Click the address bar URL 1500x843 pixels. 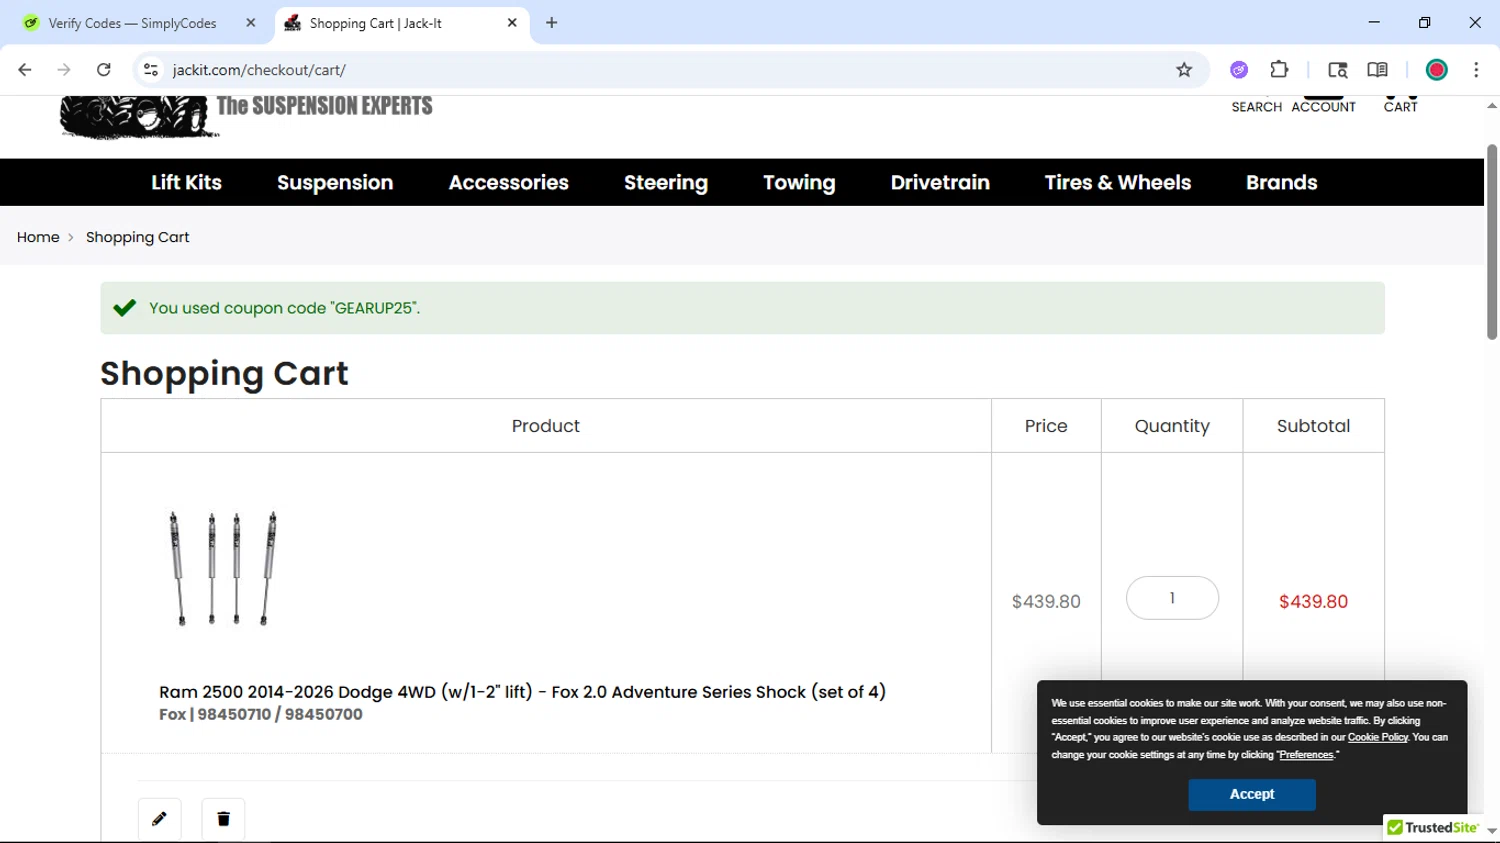pyautogui.click(x=259, y=70)
